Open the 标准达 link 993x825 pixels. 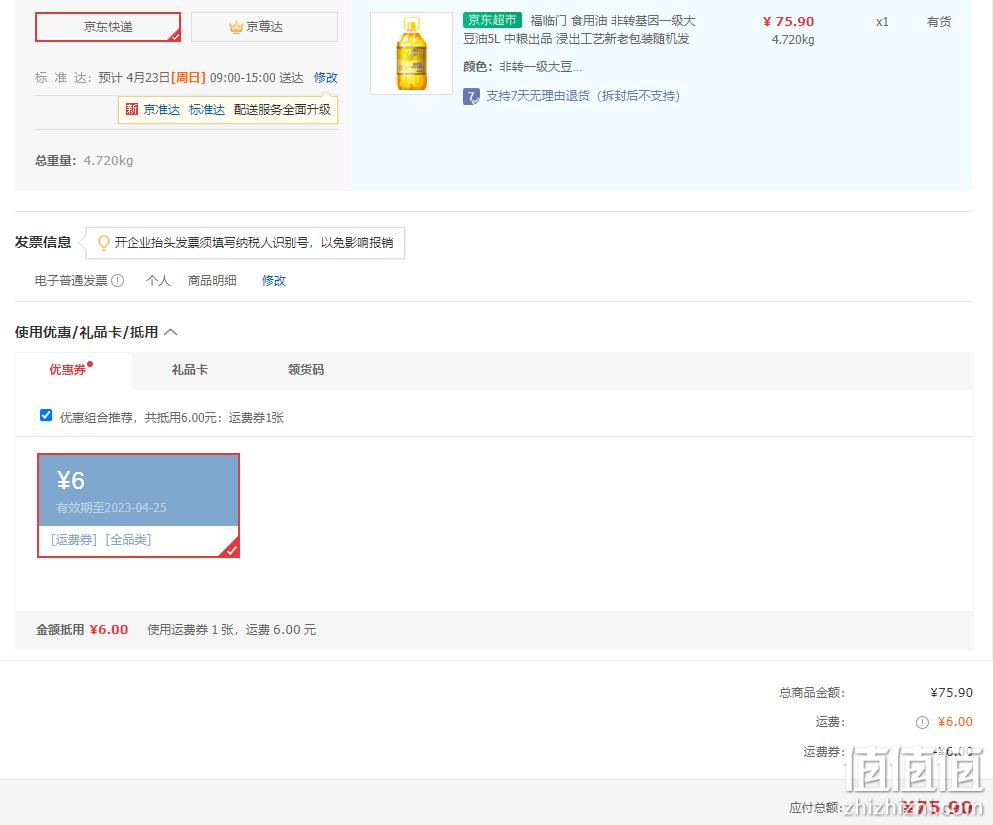[206, 110]
